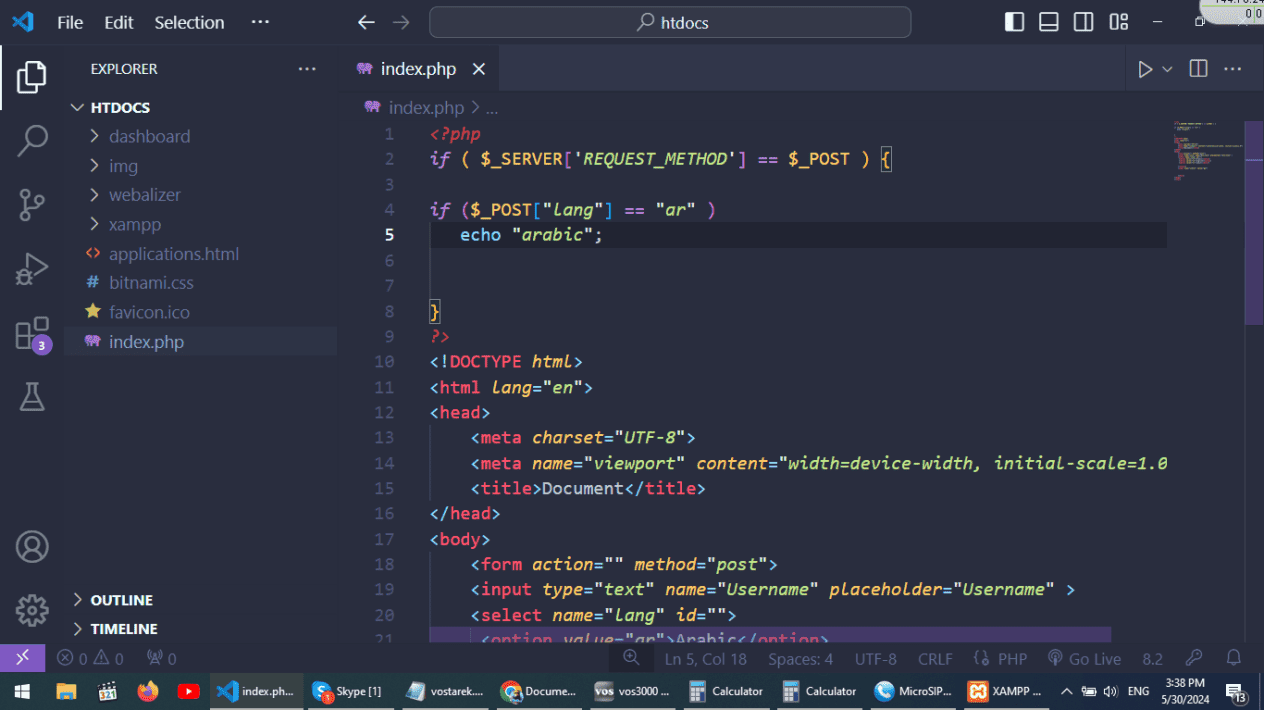Go forward with the right arrow

click(x=401, y=22)
